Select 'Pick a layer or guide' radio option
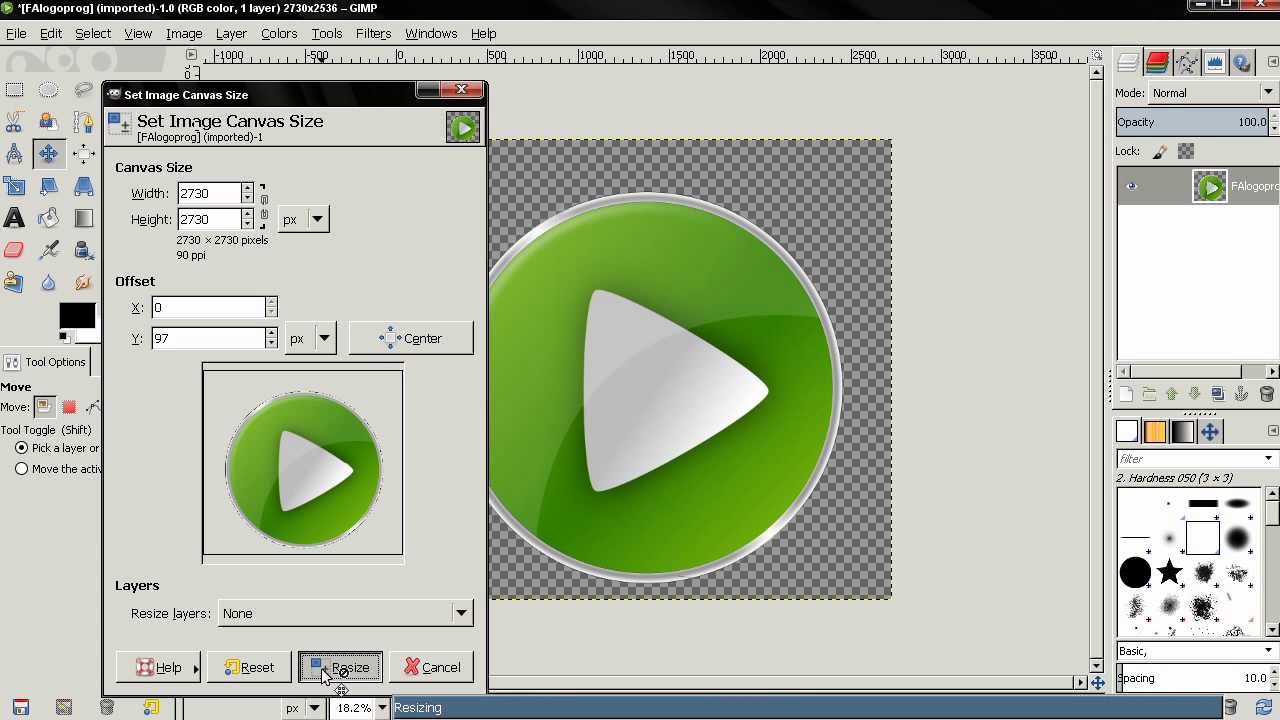Screen dimensions: 1280x720 [21, 448]
